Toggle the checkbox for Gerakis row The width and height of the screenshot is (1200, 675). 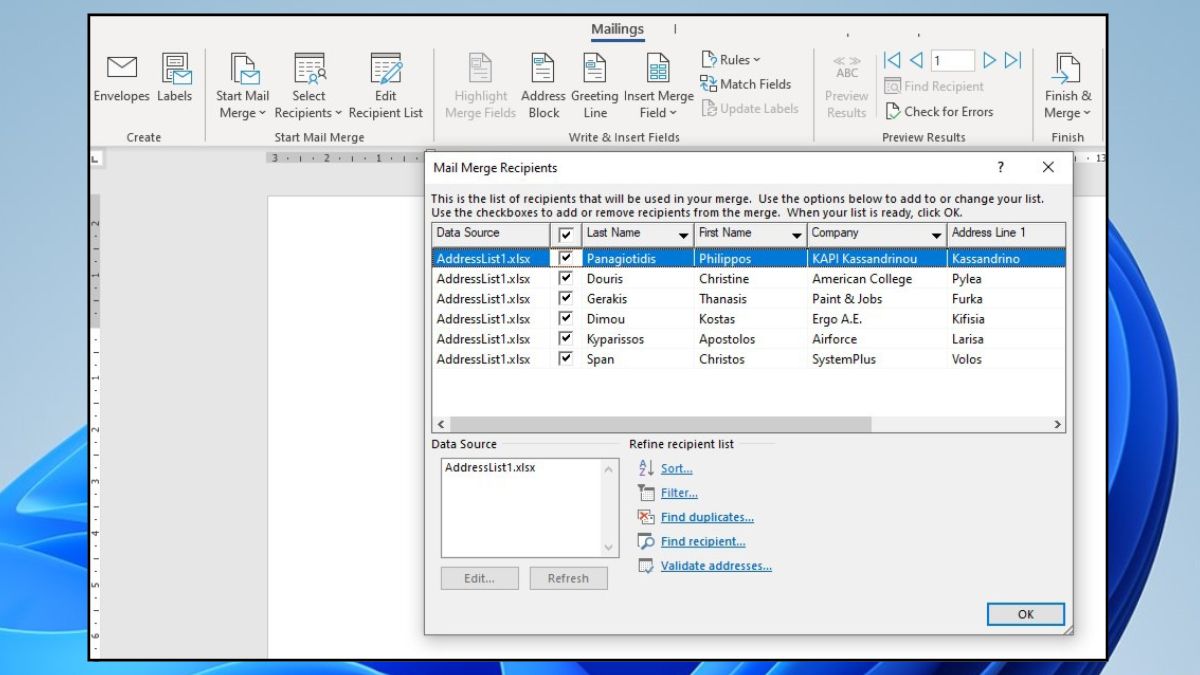tap(566, 299)
